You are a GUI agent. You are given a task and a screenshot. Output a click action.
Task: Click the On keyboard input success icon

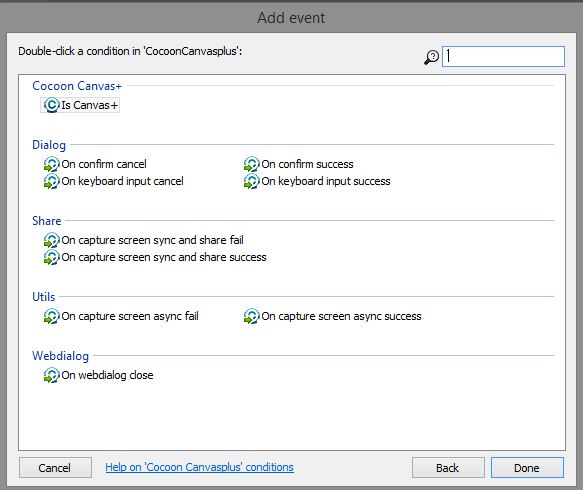click(251, 181)
